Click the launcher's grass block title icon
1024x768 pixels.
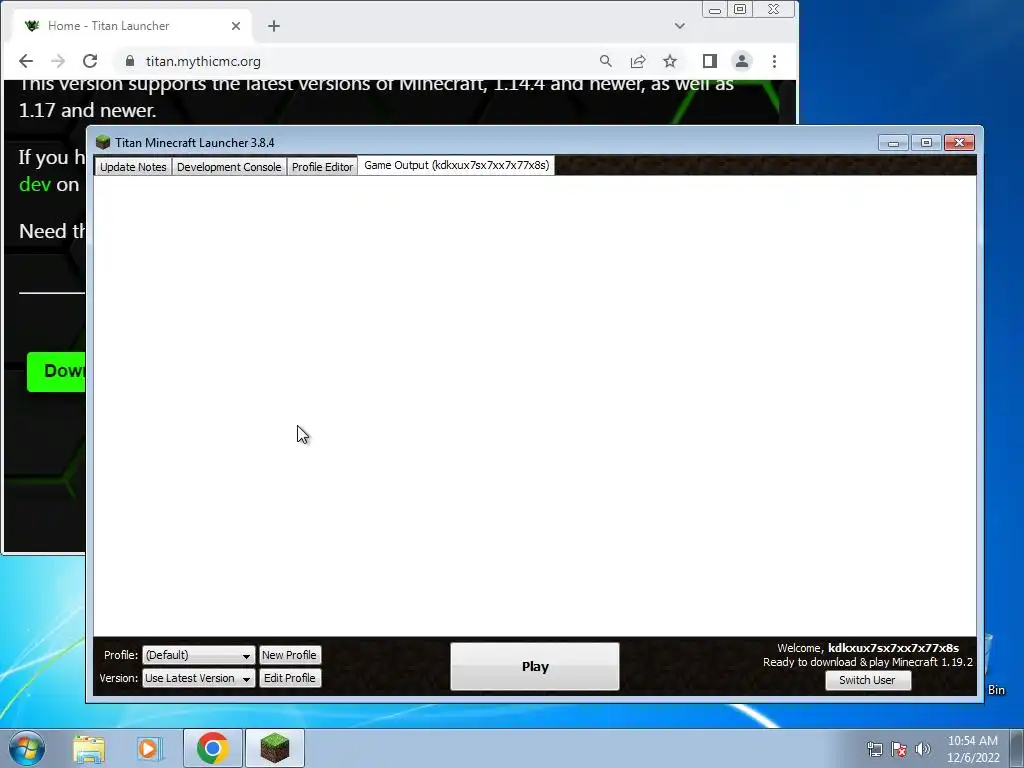tap(103, 142)
